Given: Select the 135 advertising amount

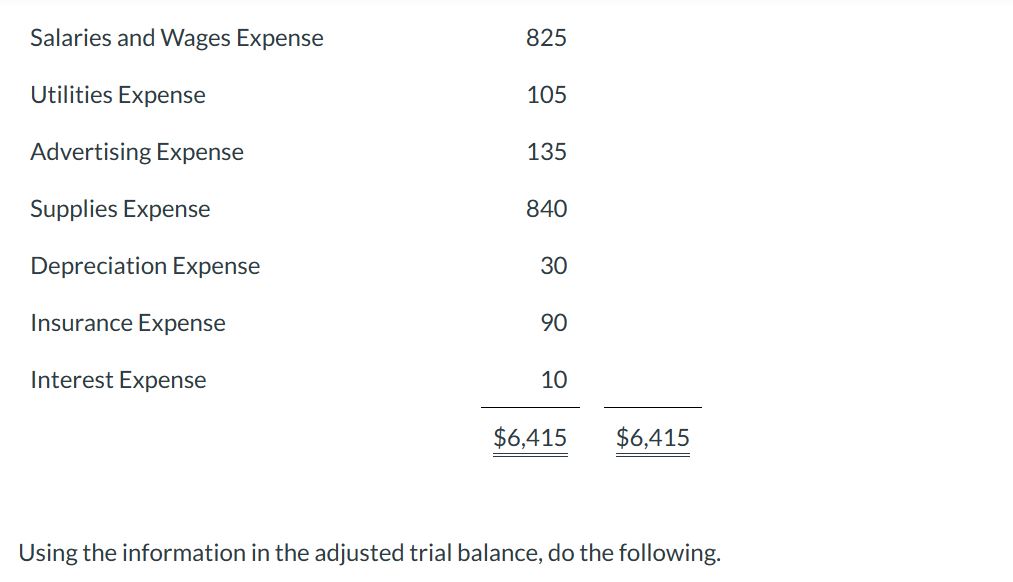Looking at the screenshot, I should tap(546, 152).
